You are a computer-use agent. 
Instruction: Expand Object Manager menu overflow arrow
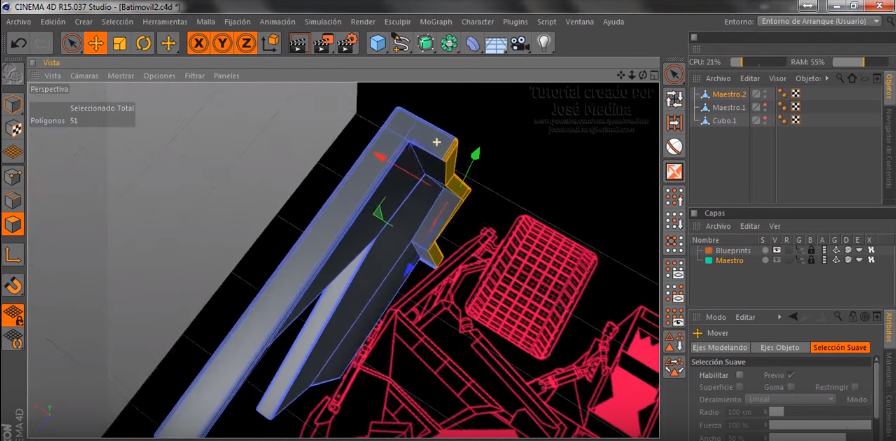828,78
